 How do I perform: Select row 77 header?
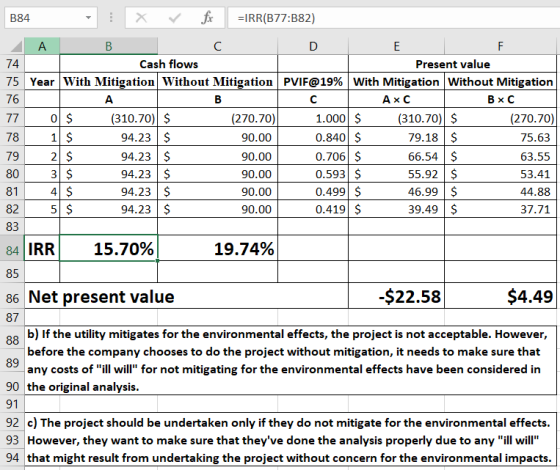[x=12, y=118]
